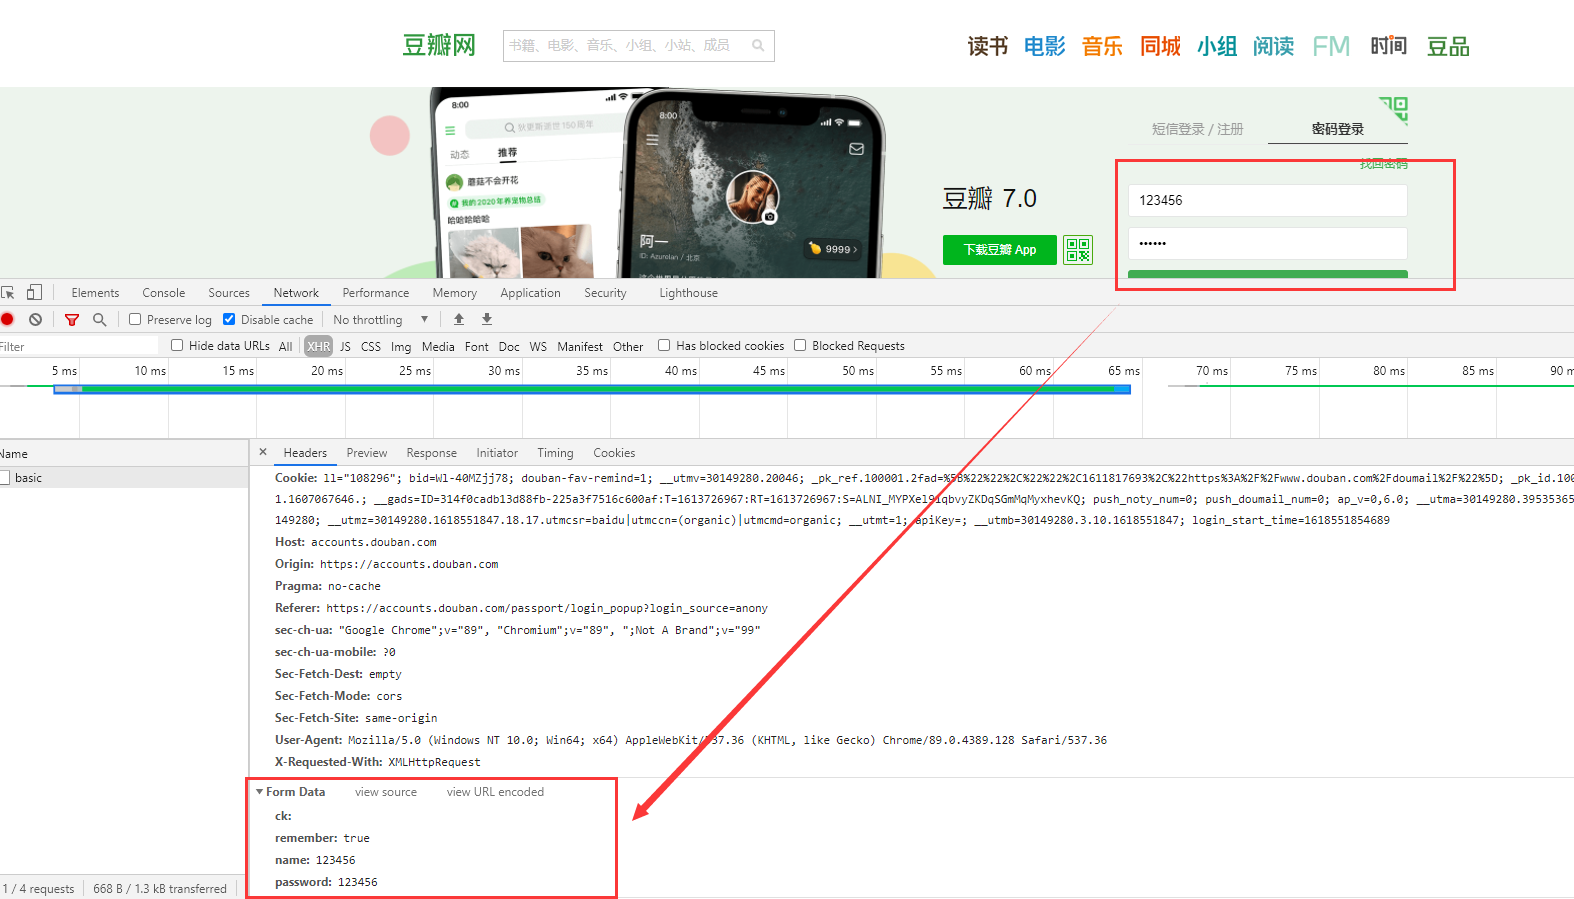Click view URL encoded link

click(x=495, y=792)
